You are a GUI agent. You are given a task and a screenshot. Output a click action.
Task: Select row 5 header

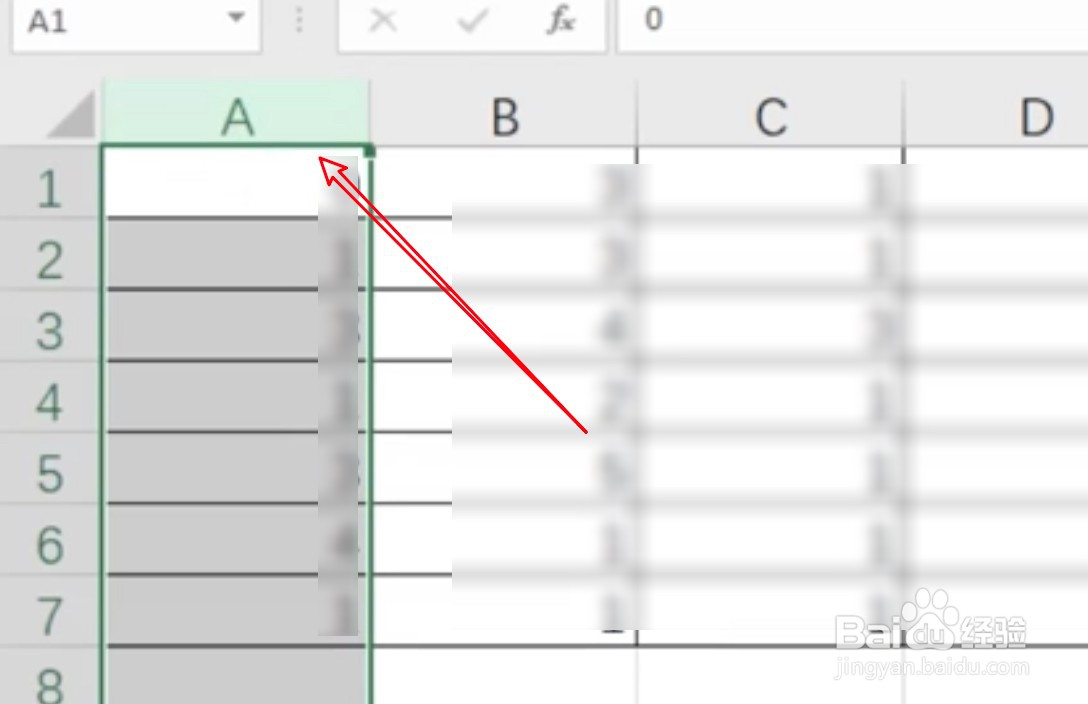(x=50, y=468)
